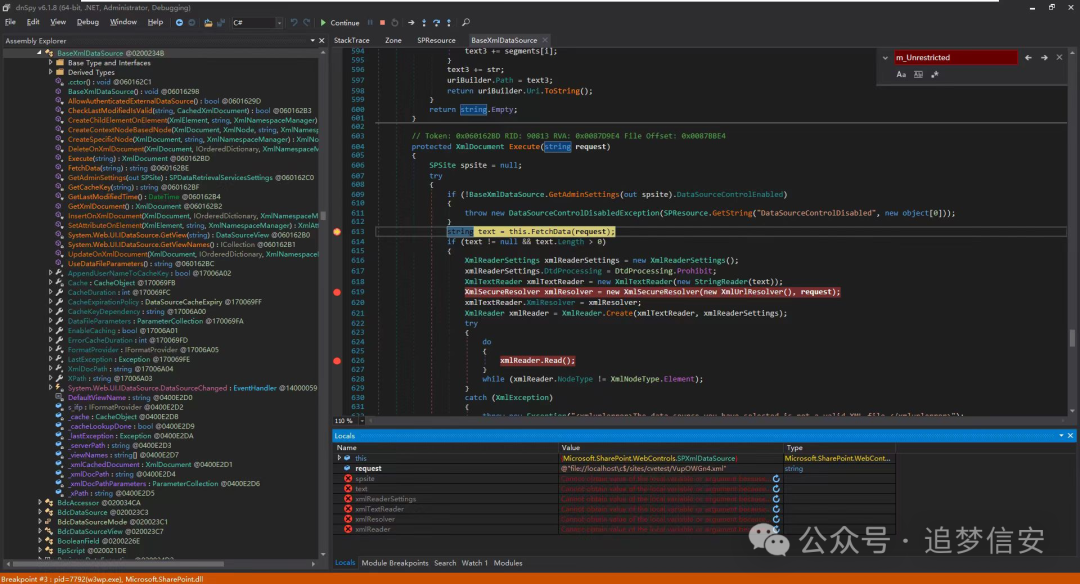Click the Step Over debug icon
1080x584 pixels.
(437, 22)
